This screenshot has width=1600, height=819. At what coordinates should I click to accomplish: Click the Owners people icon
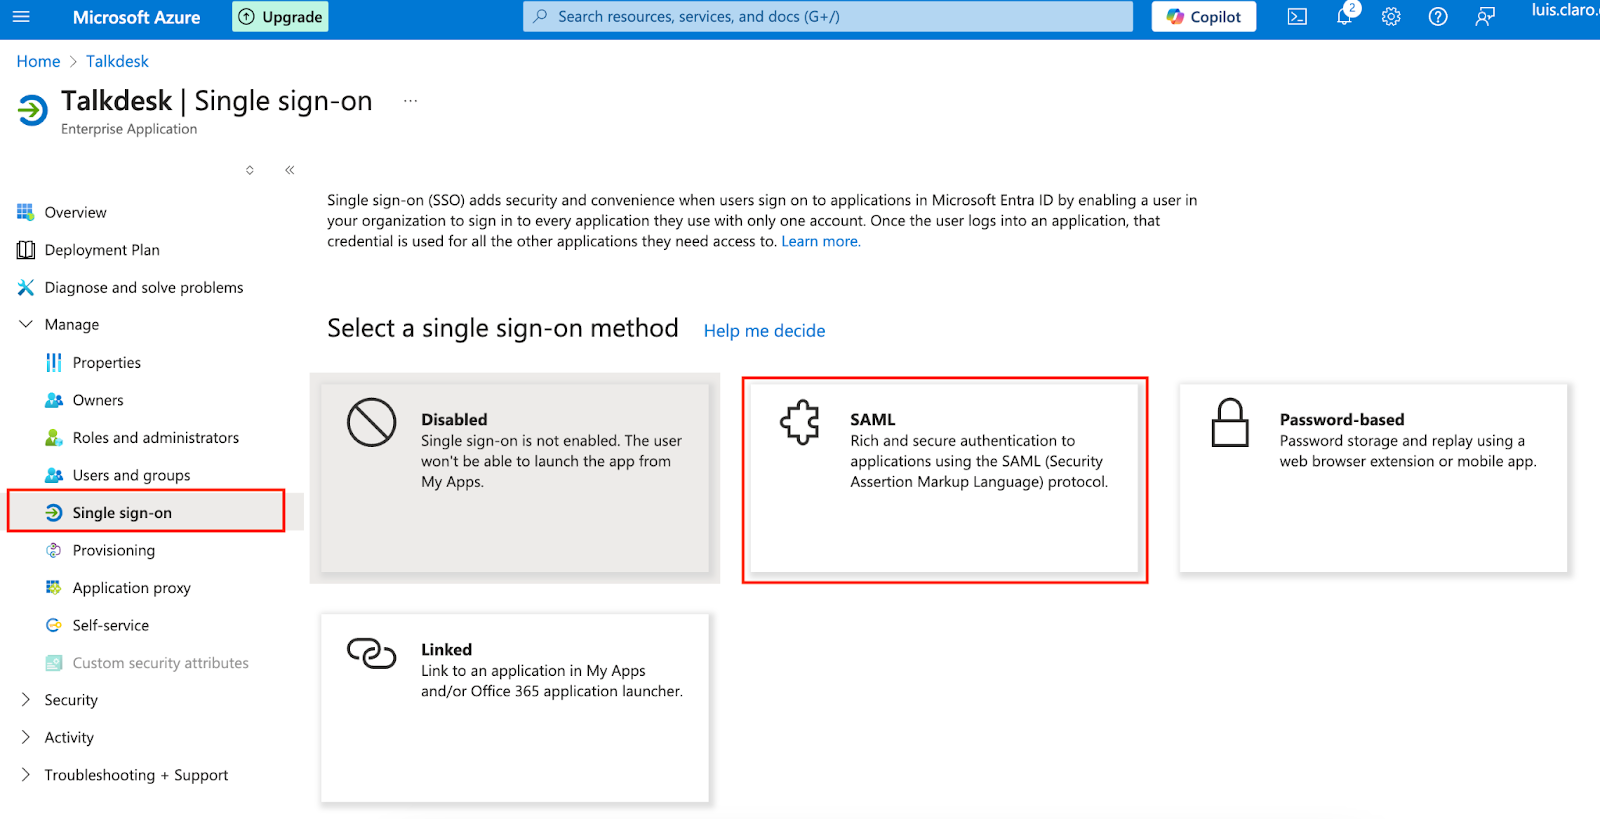(x=54, y=400)
